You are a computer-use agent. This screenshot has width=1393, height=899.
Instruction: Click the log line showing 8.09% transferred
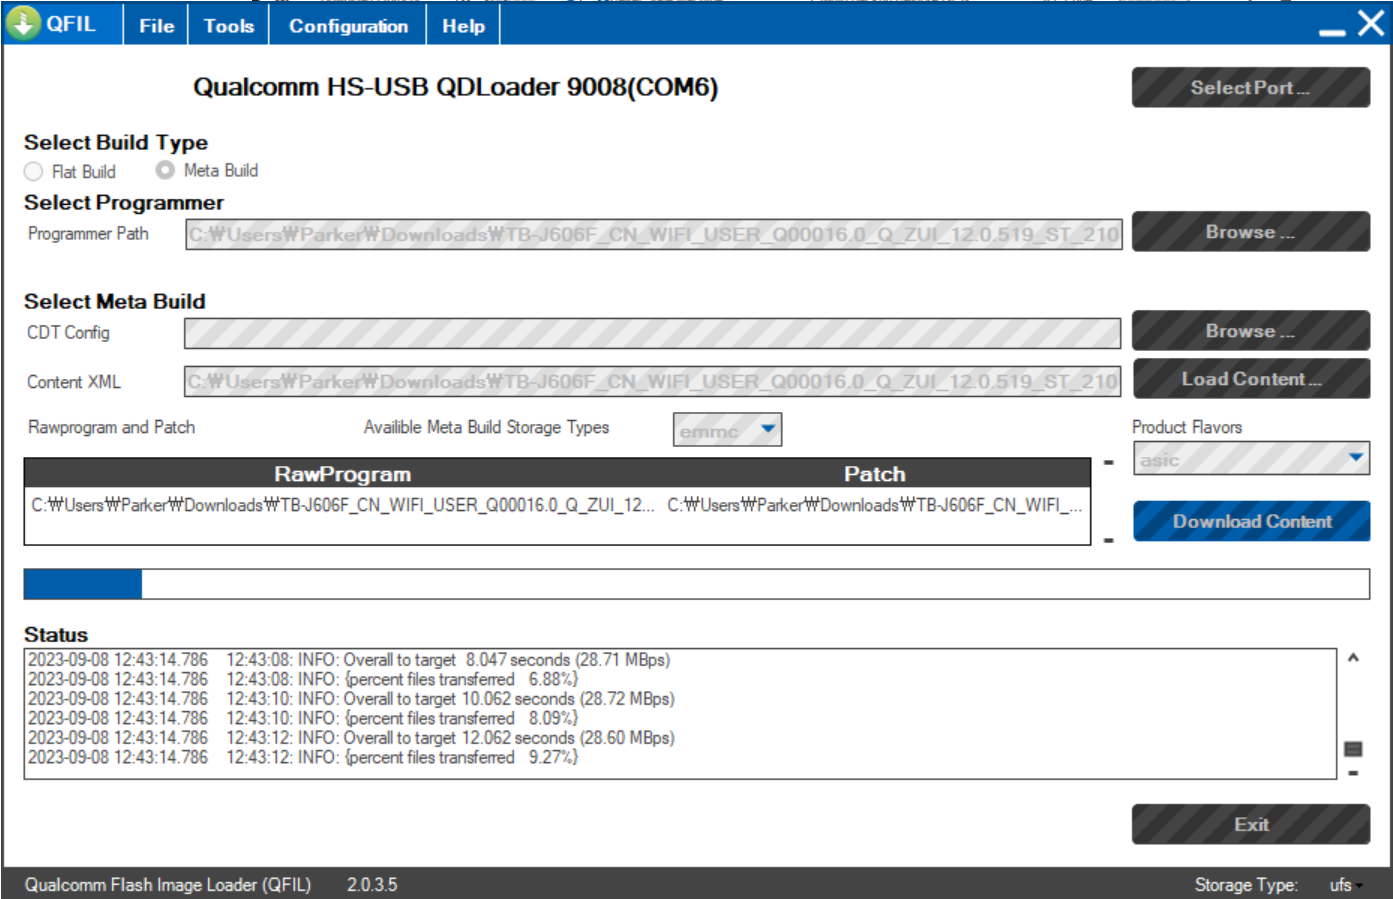click(303, 718)
